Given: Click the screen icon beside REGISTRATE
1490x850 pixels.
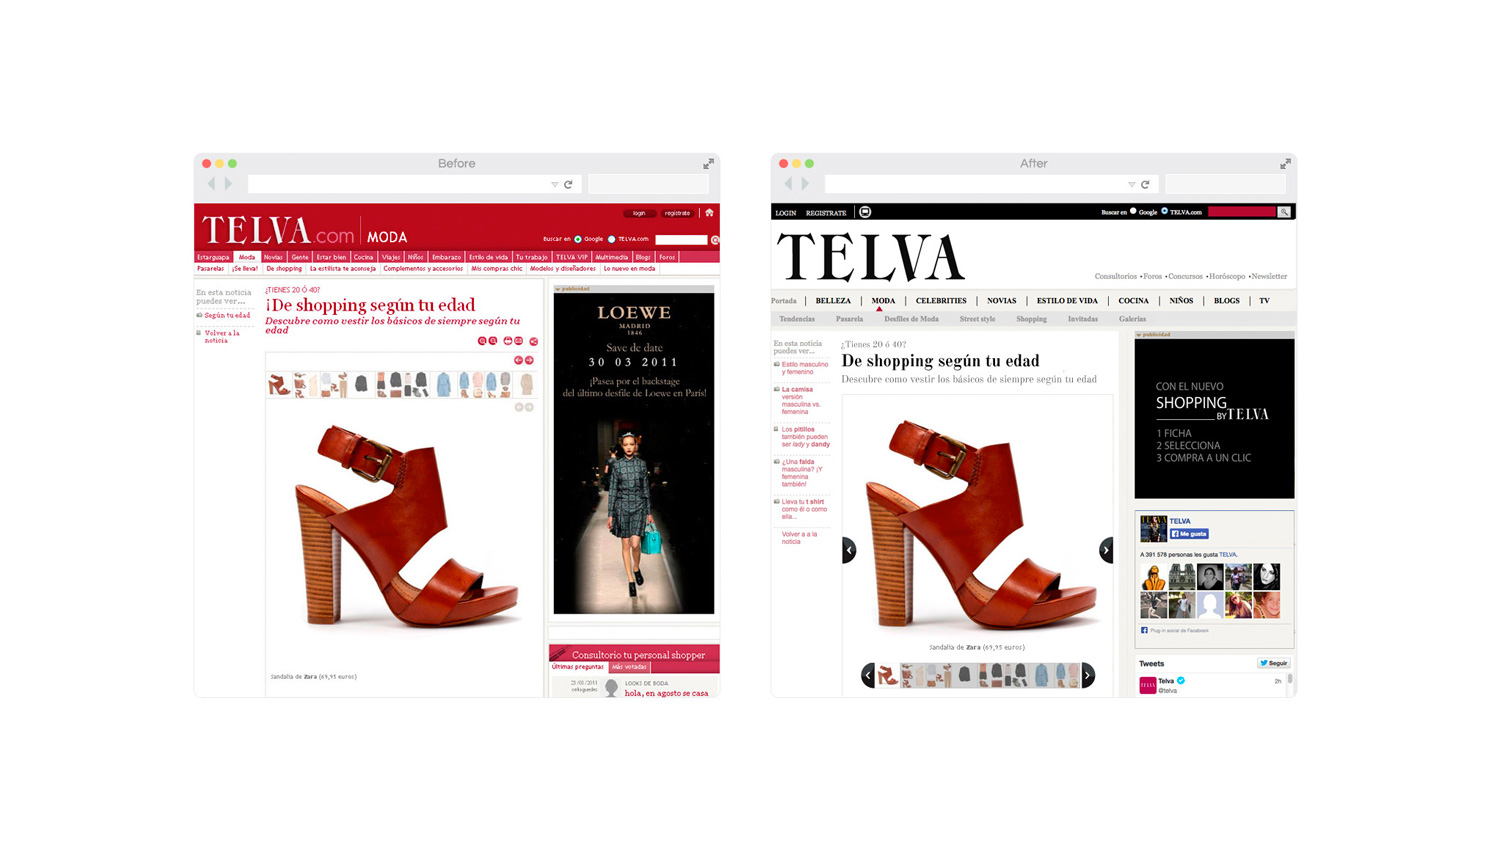Looking at the screenshot, I should click(x=865, y=212).
